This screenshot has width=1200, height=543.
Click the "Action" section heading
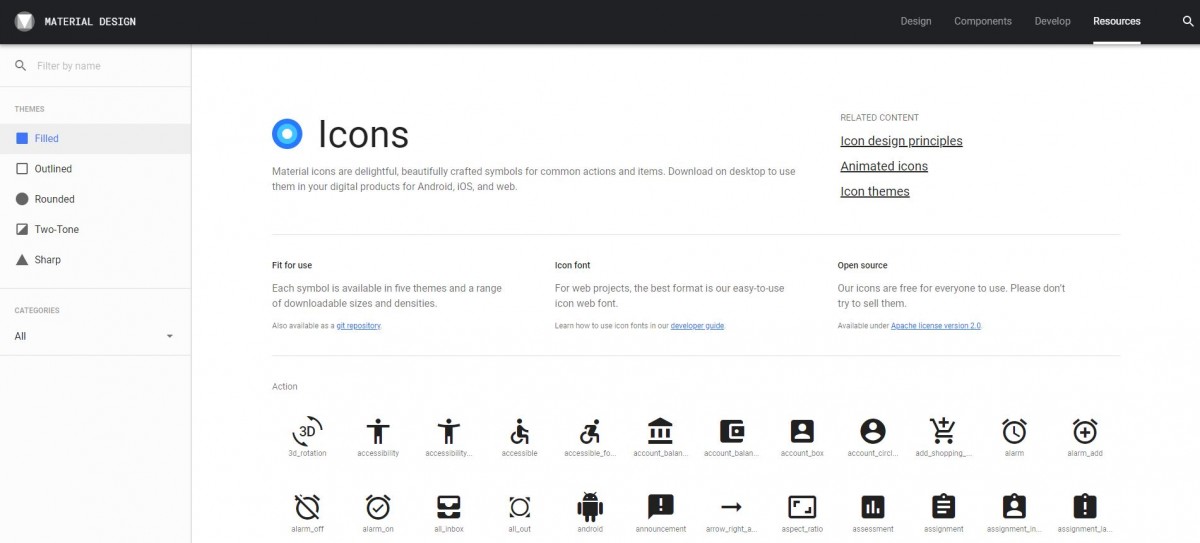(285, 386)
